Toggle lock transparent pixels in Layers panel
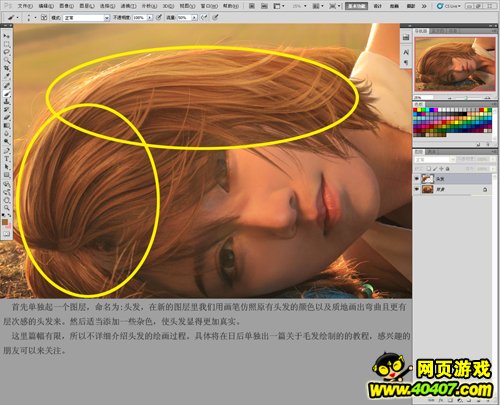Screen dimensions: 500x405 click(429, 169)
